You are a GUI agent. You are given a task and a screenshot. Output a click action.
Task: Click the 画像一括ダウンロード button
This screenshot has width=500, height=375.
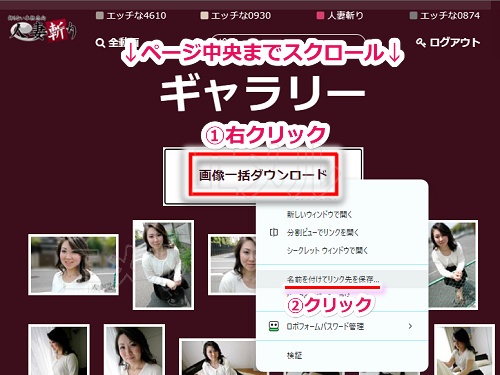[263, 175]
